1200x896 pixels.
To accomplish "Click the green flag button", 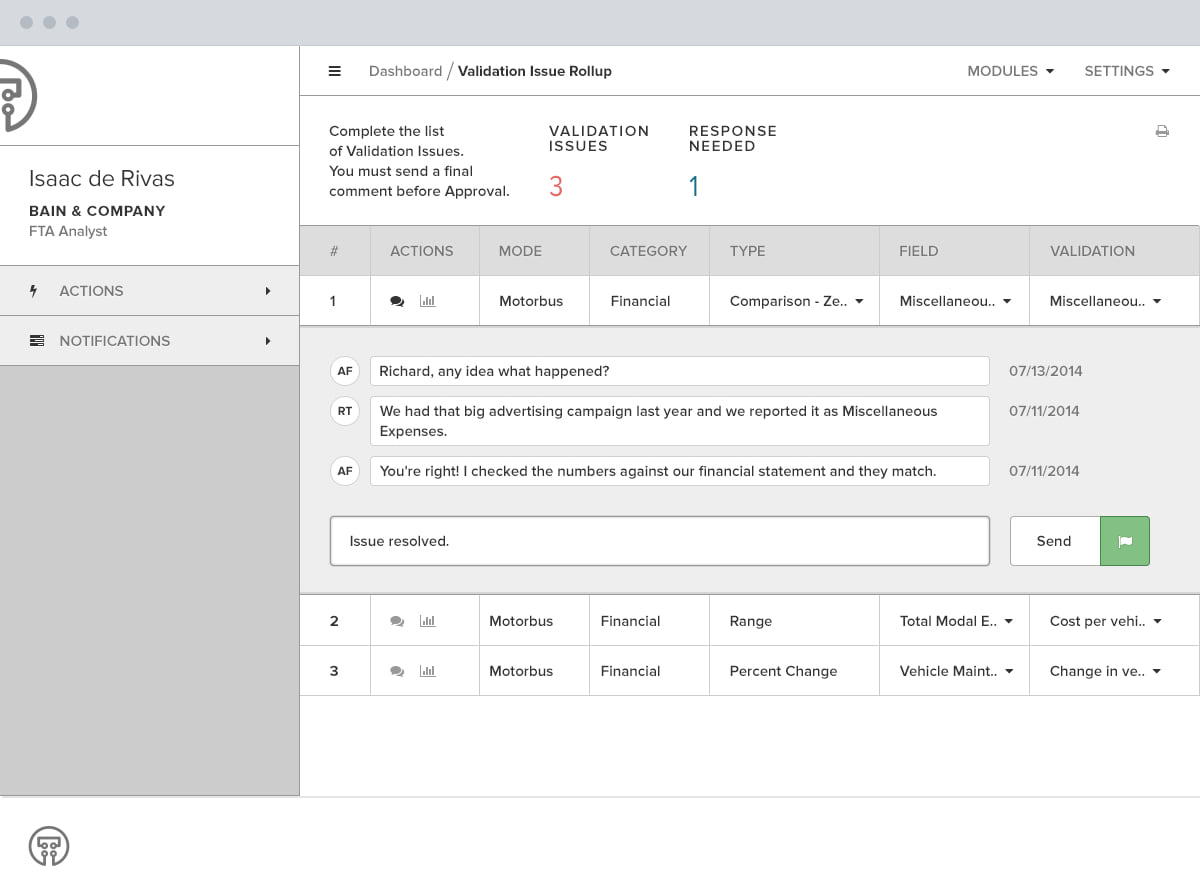I will pos(1125,541).
